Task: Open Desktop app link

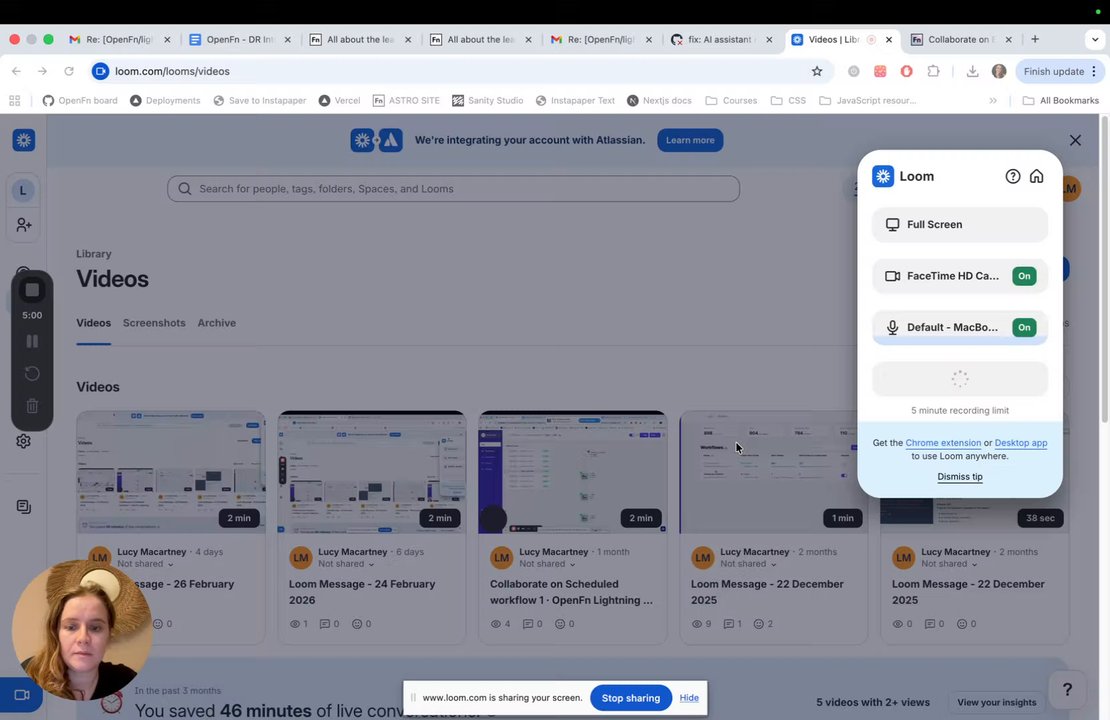Action: (x=1021, y=443)
